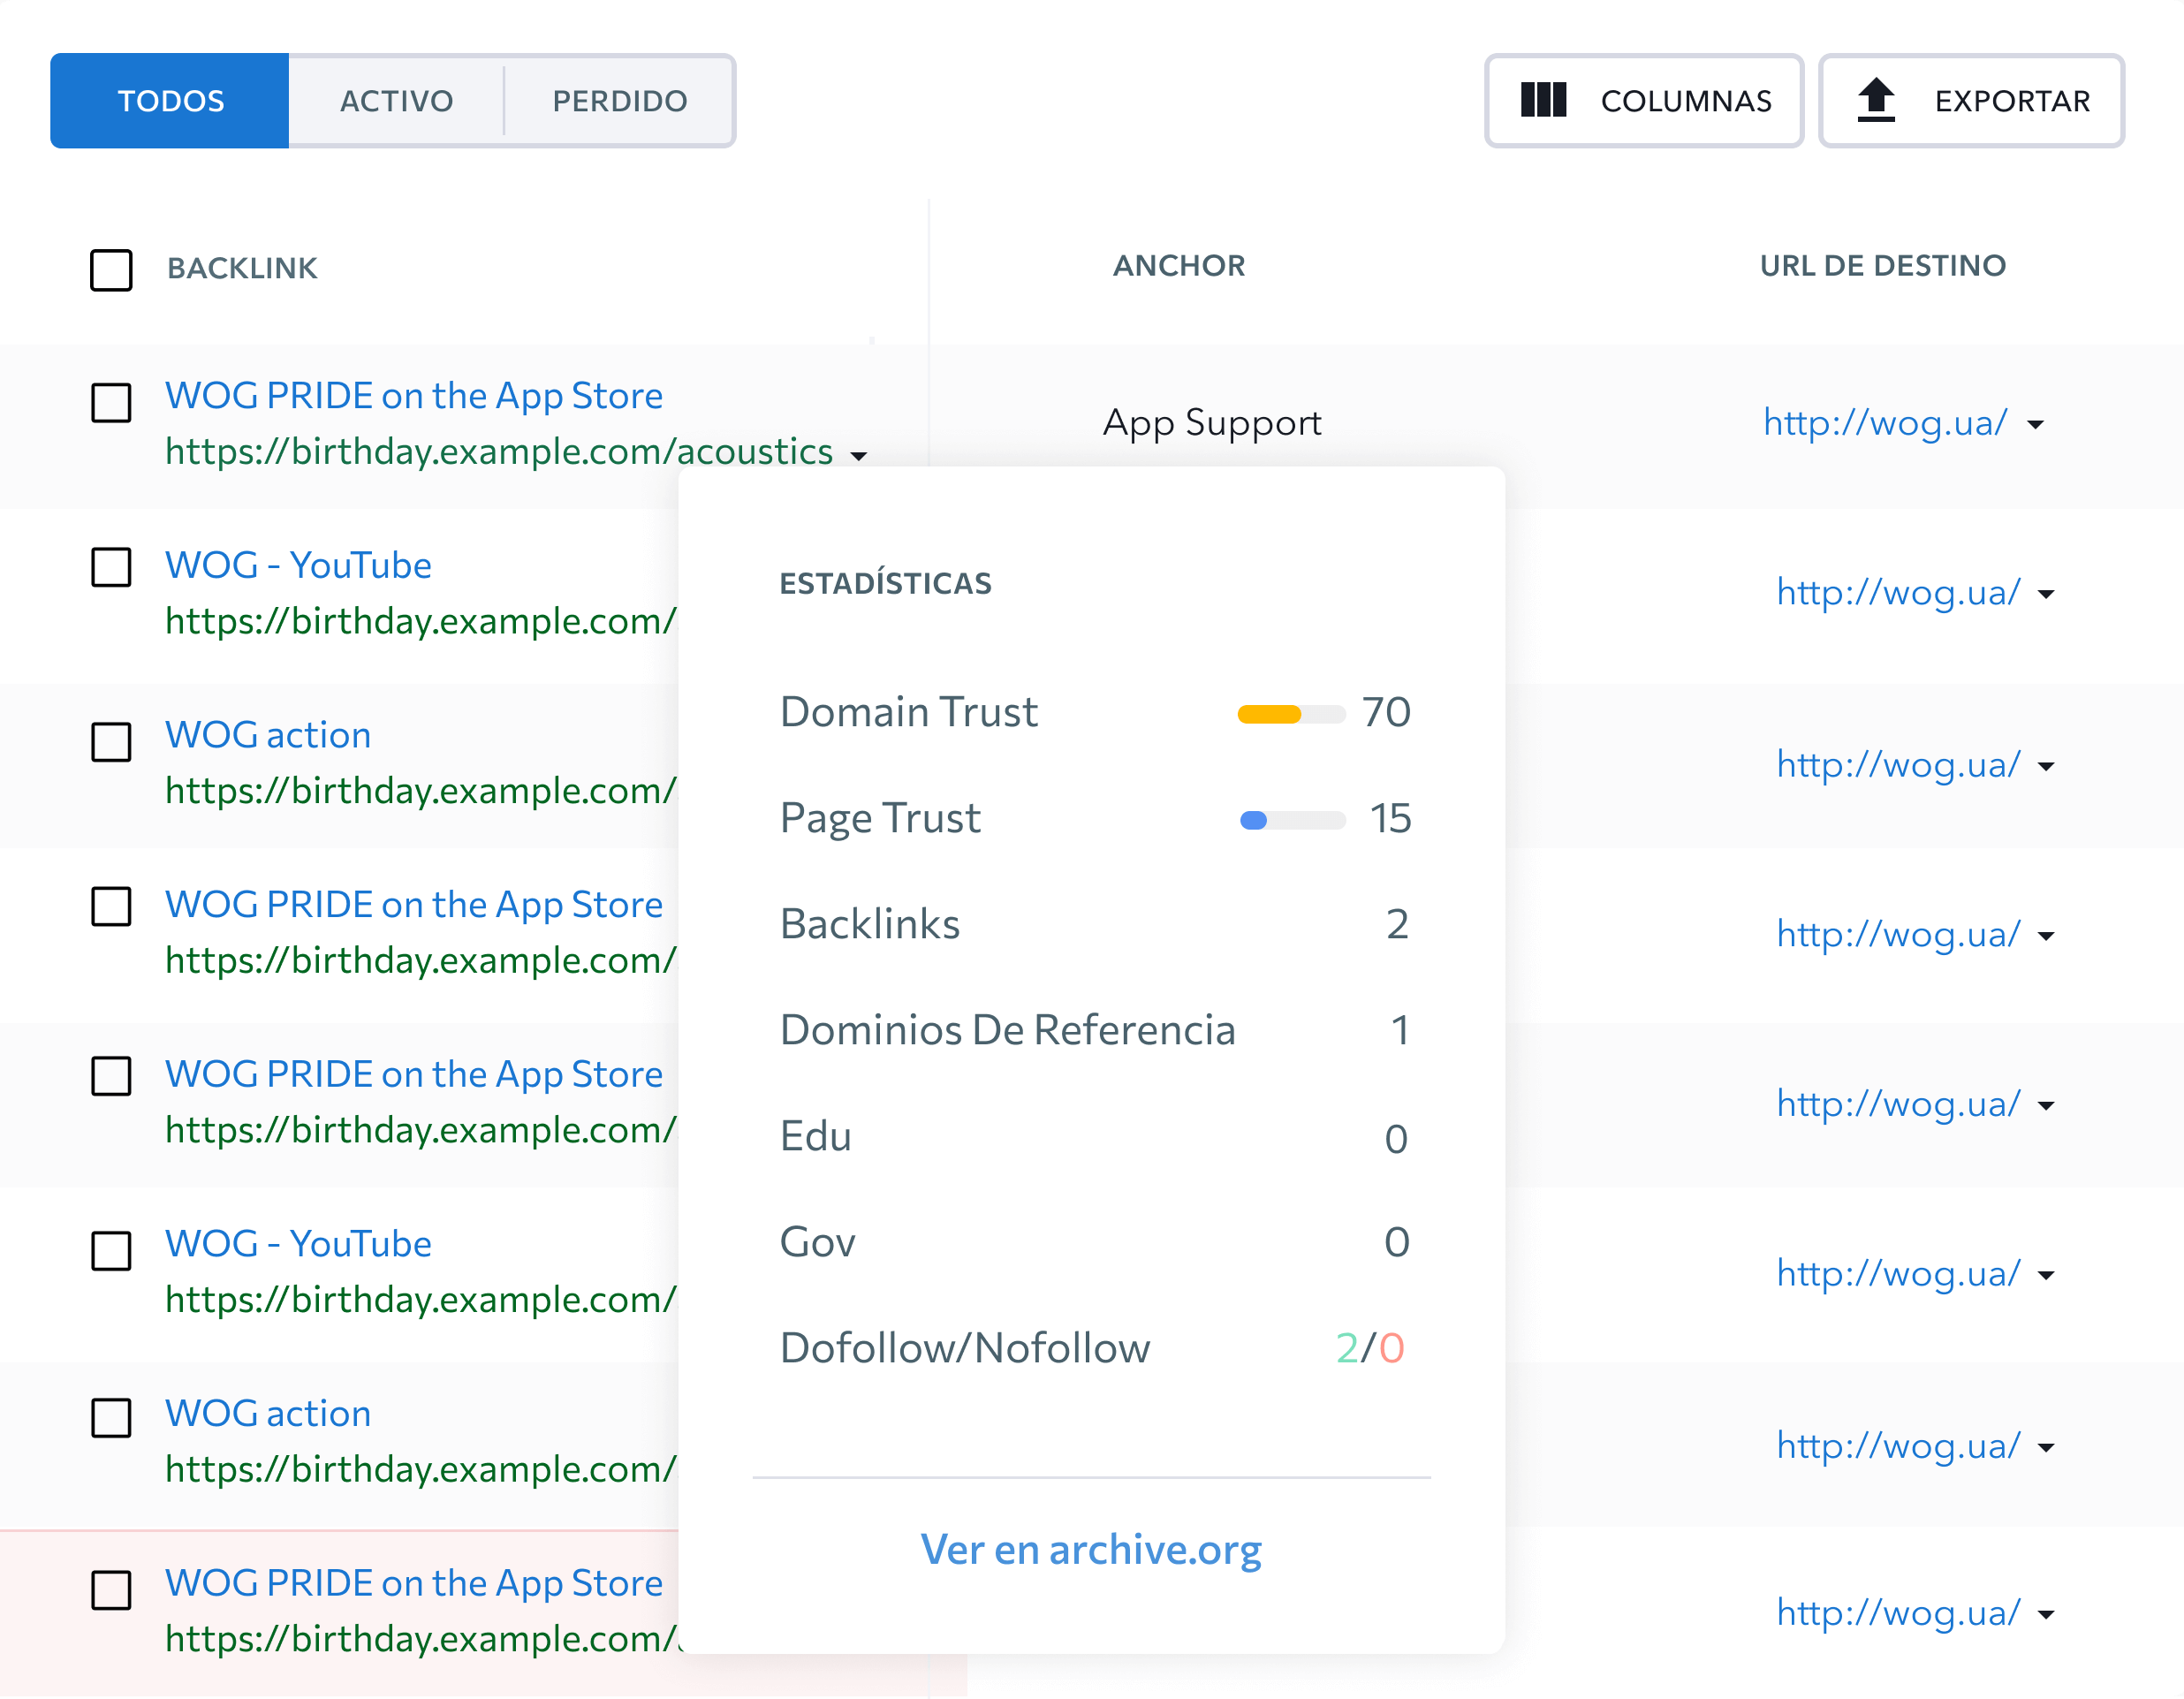Screen dimensions: 2184x1699
Task: Click the Backlinks count 2
Action: tap(1397, 924)
